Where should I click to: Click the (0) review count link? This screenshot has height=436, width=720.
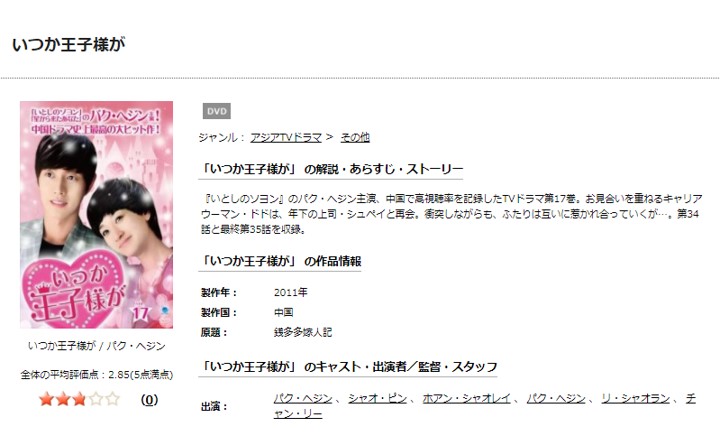click(x=149, y=400)
